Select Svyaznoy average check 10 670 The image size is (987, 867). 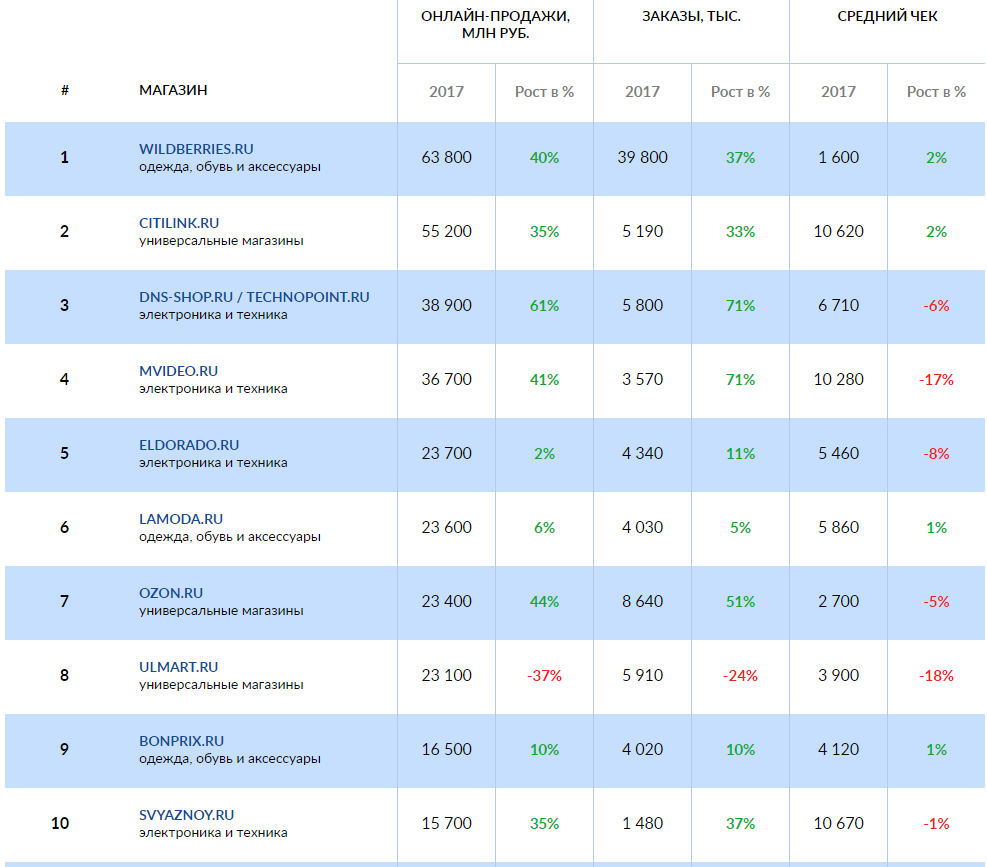tap(838, 823)
